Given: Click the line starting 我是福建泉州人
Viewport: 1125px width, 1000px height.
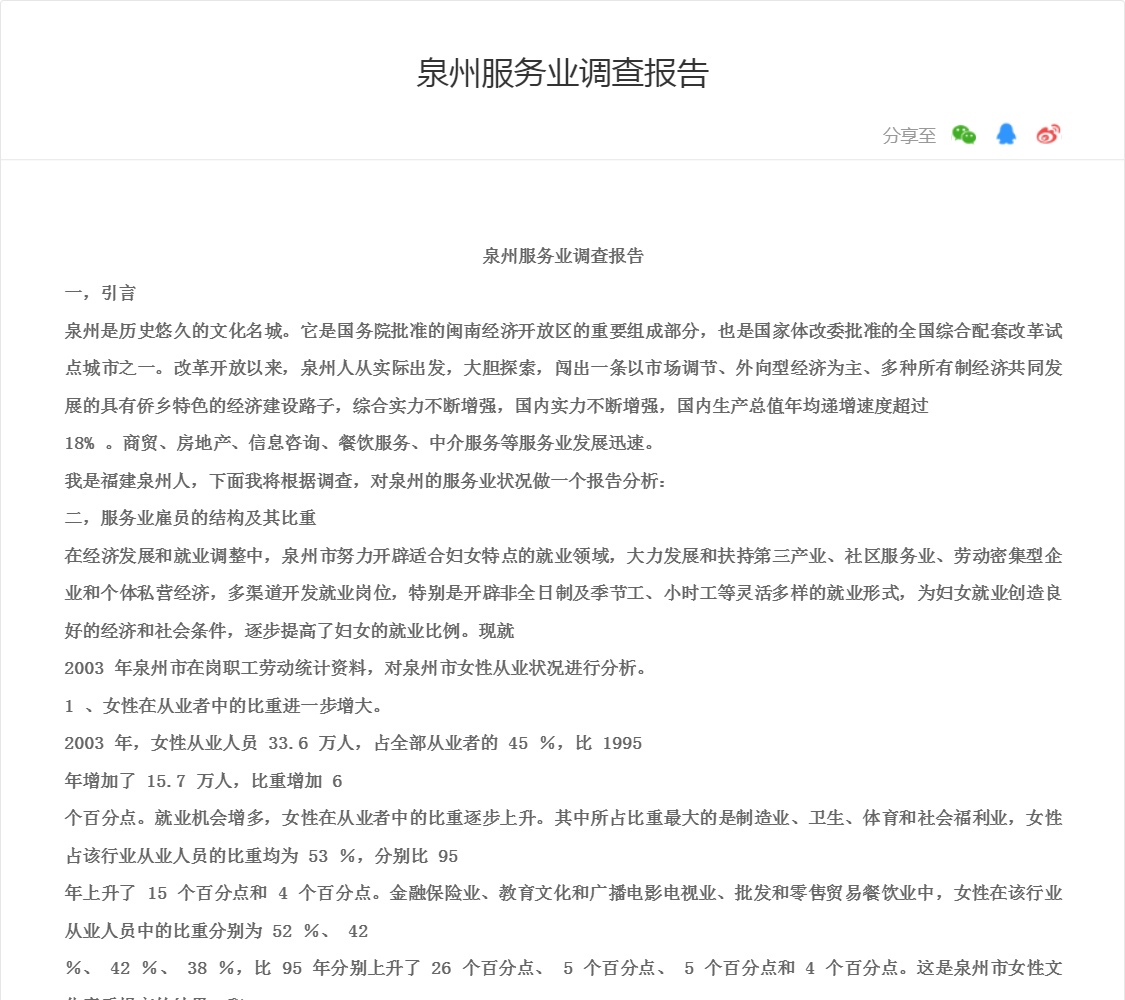Looking at the screenshot, I should click(x=366, y=481).
